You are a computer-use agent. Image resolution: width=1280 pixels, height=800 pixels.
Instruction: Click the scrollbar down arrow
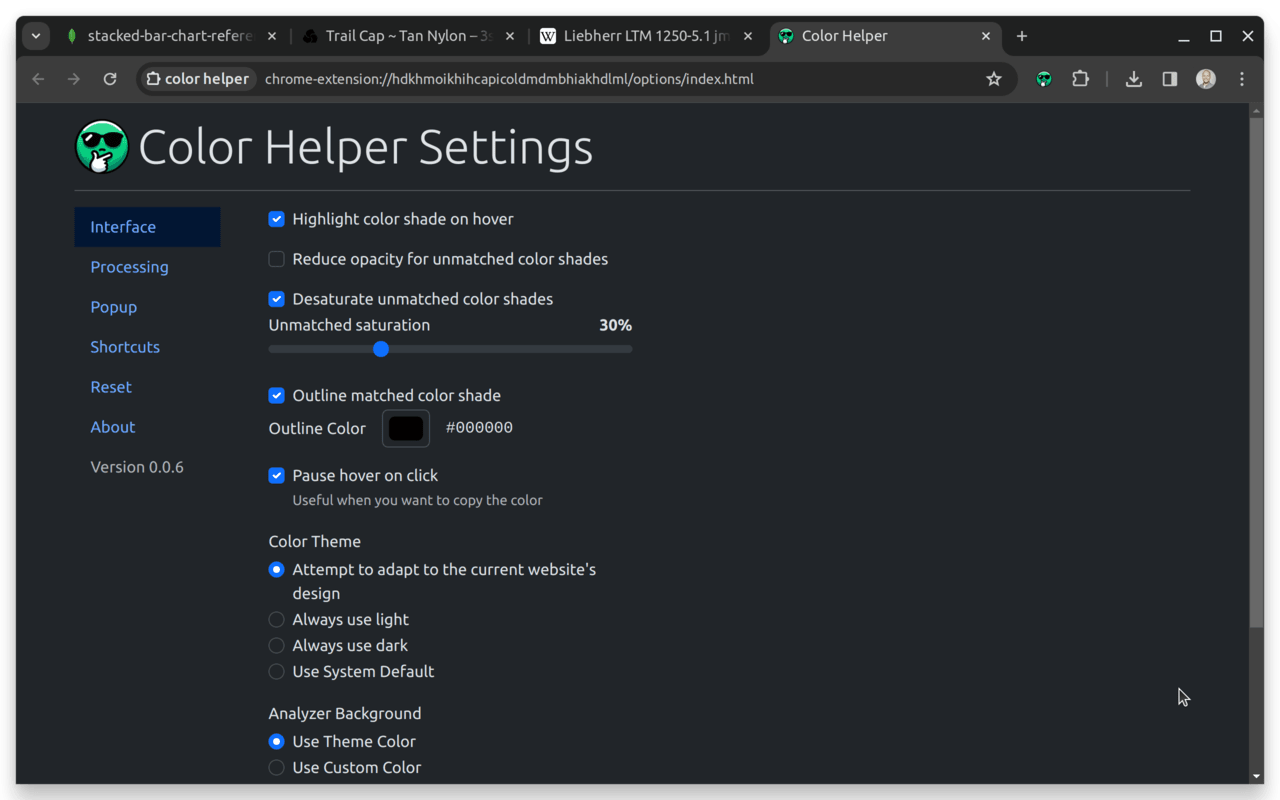[x=1257, y=777]
